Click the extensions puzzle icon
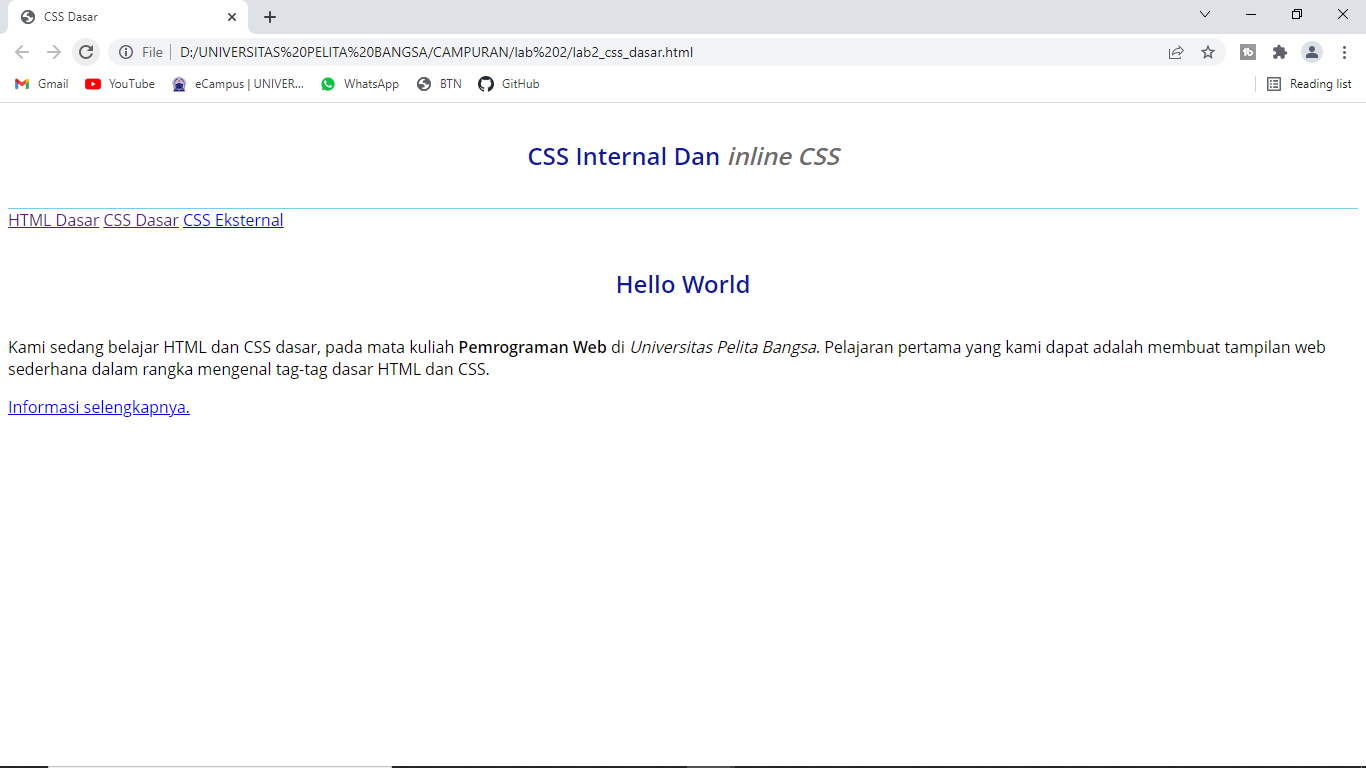Viewport: 1366px width, 768px height. [x=1280, y=51]
